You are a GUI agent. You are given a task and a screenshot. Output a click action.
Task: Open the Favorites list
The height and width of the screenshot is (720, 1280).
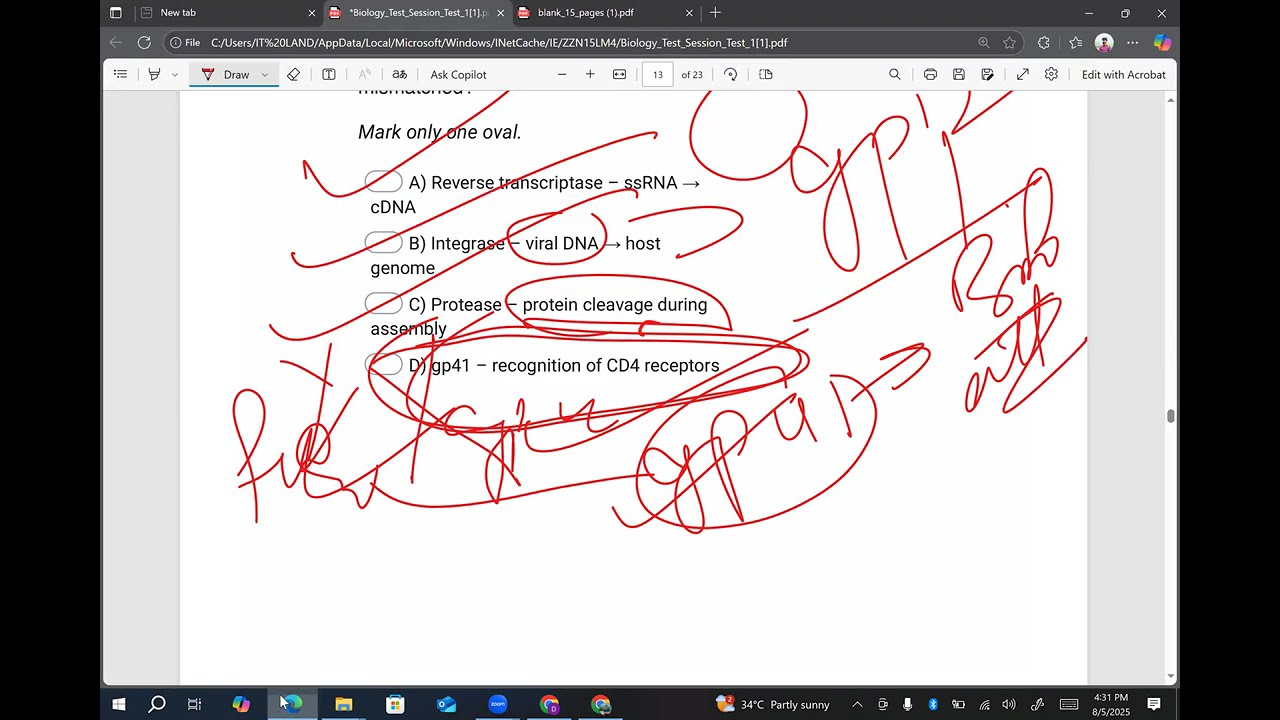(1076, 43)
